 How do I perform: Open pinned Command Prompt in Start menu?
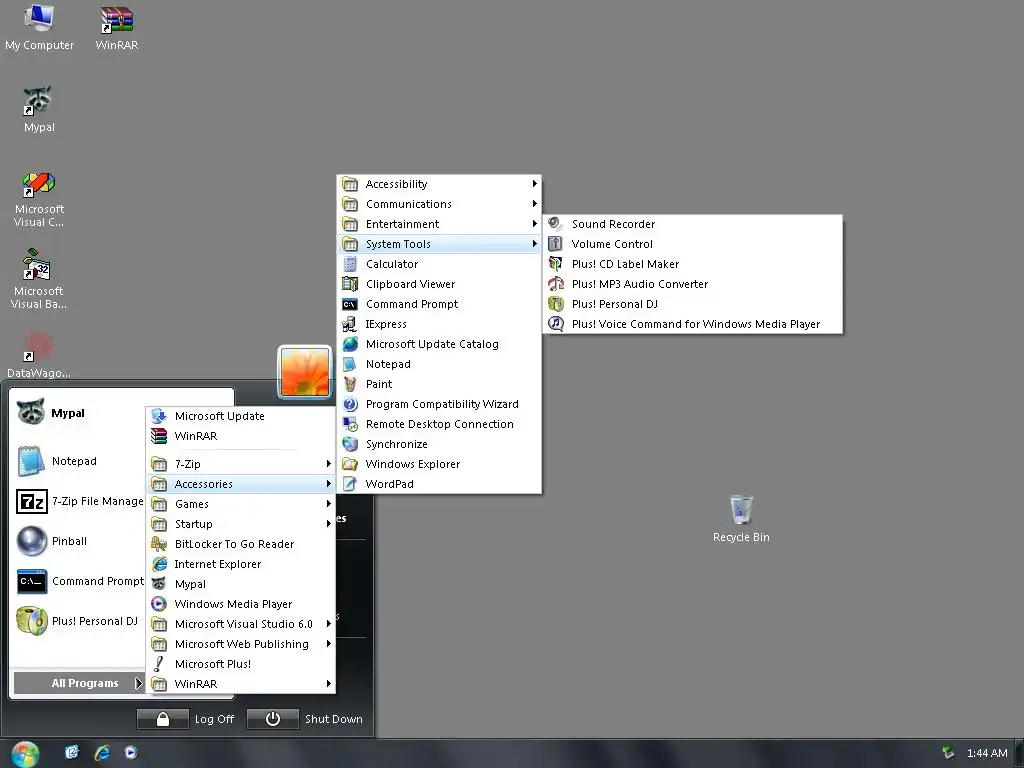point(78,581)
